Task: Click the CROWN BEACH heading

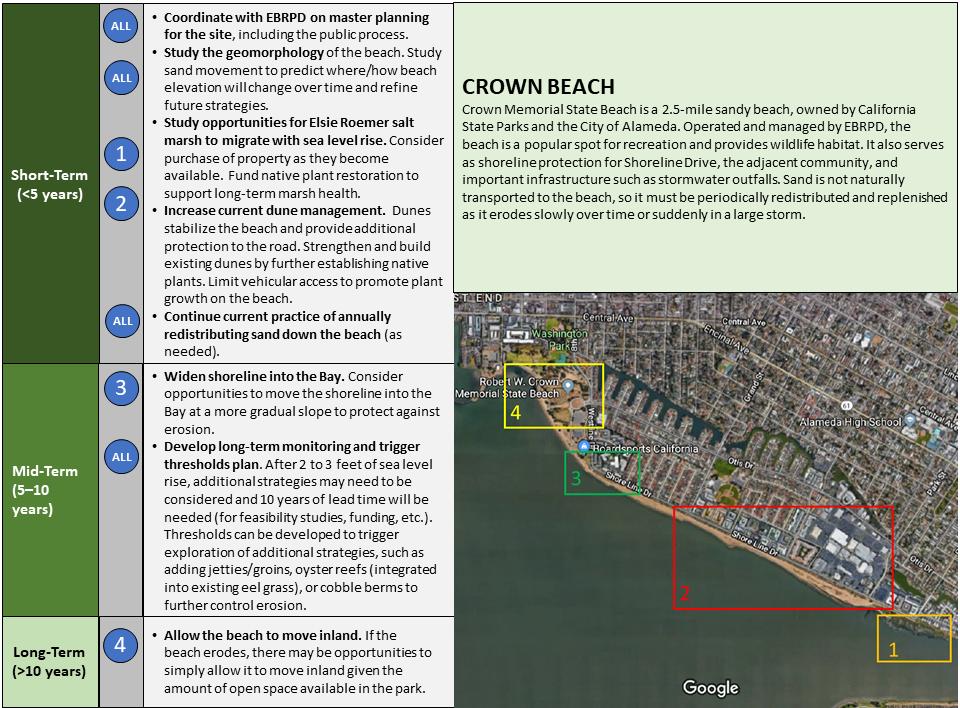Action: [538, 87]
